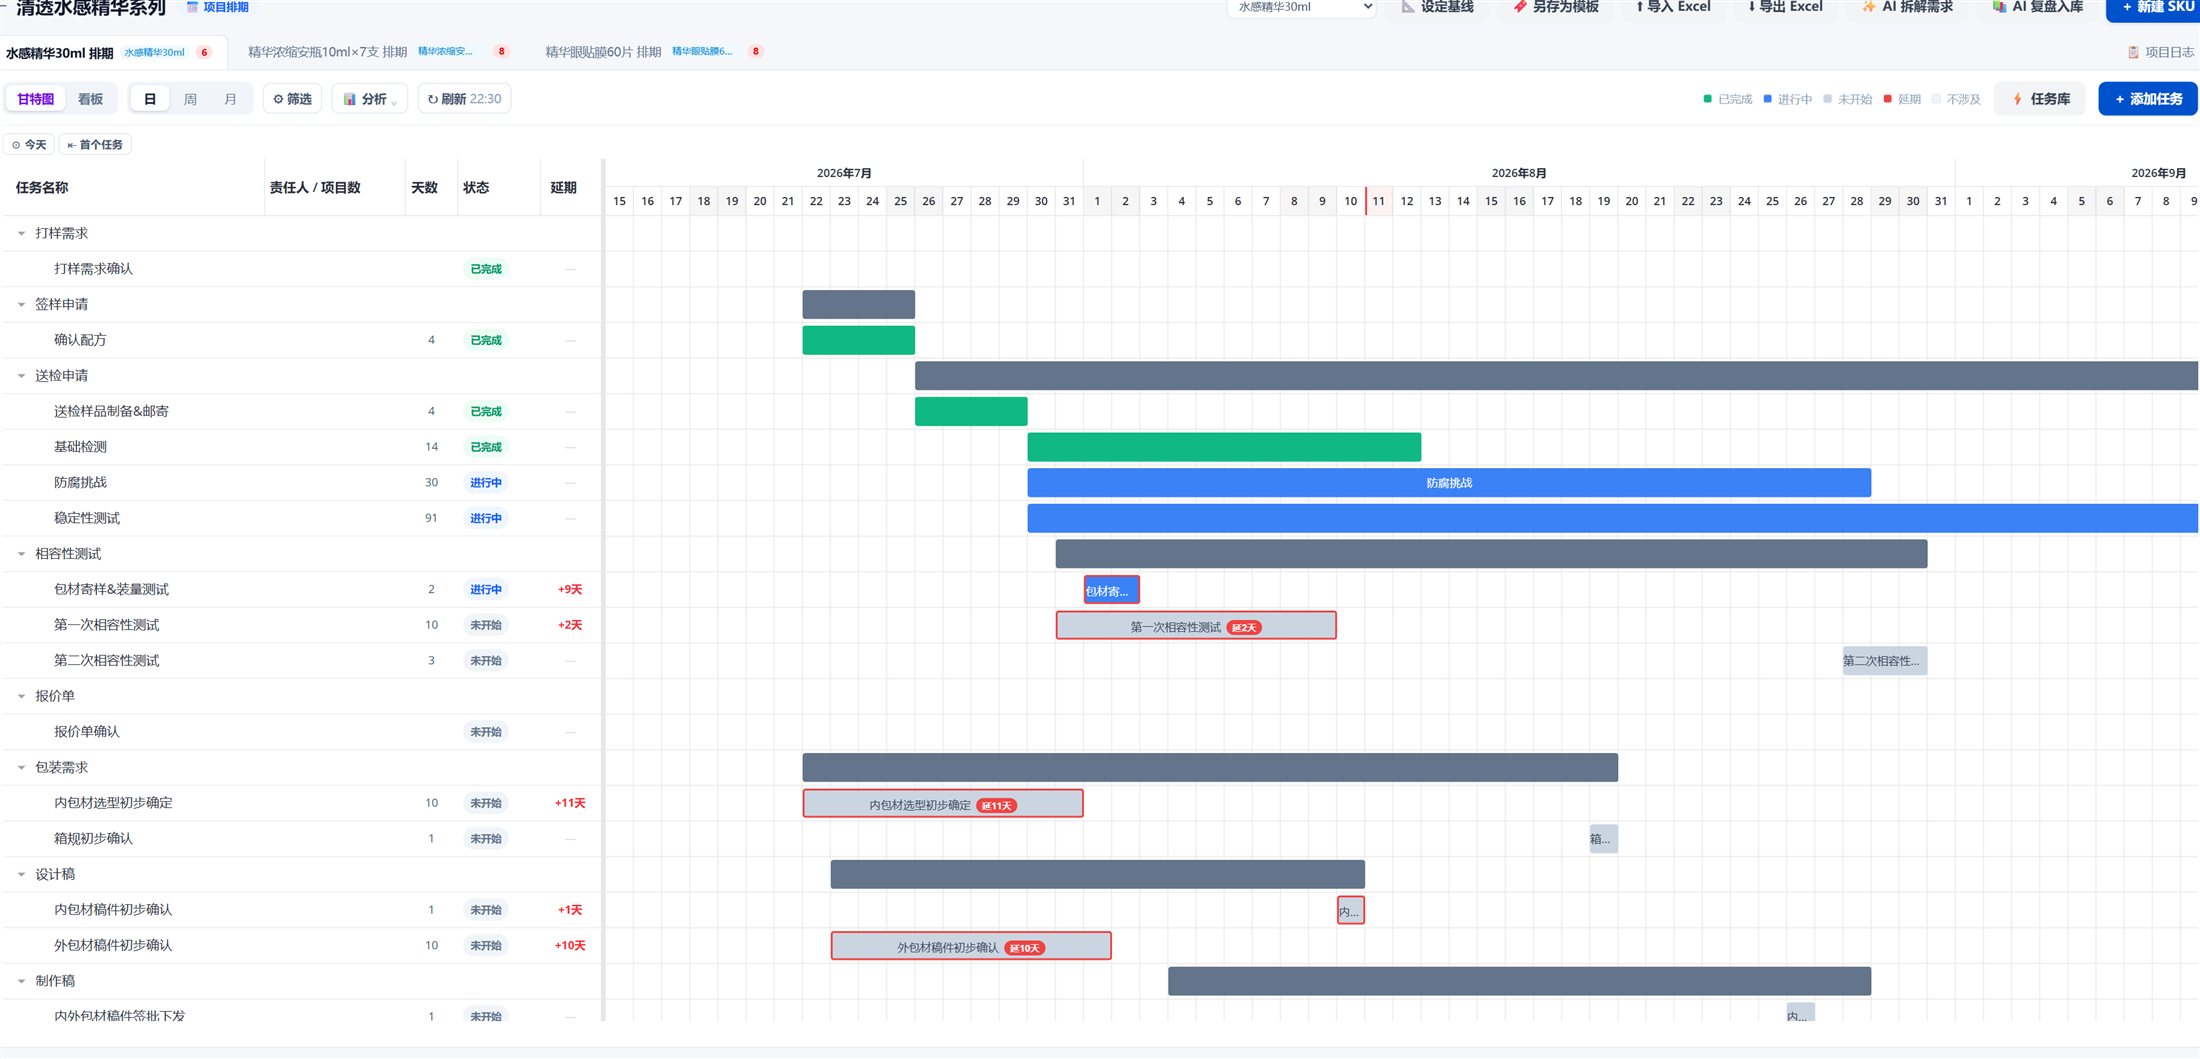Open the 分析 analysis dropdown
The image size is (2200, 1059).
pos(370,99)
